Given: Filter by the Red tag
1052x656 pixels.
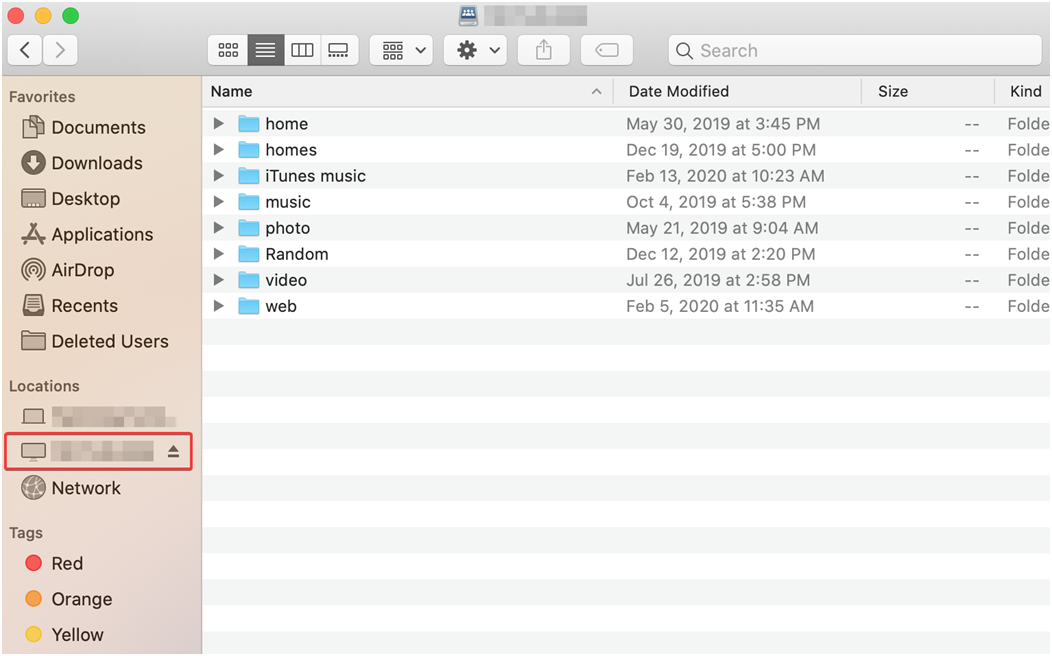Looking at the screenshot, I should click(x=54, y=563).
